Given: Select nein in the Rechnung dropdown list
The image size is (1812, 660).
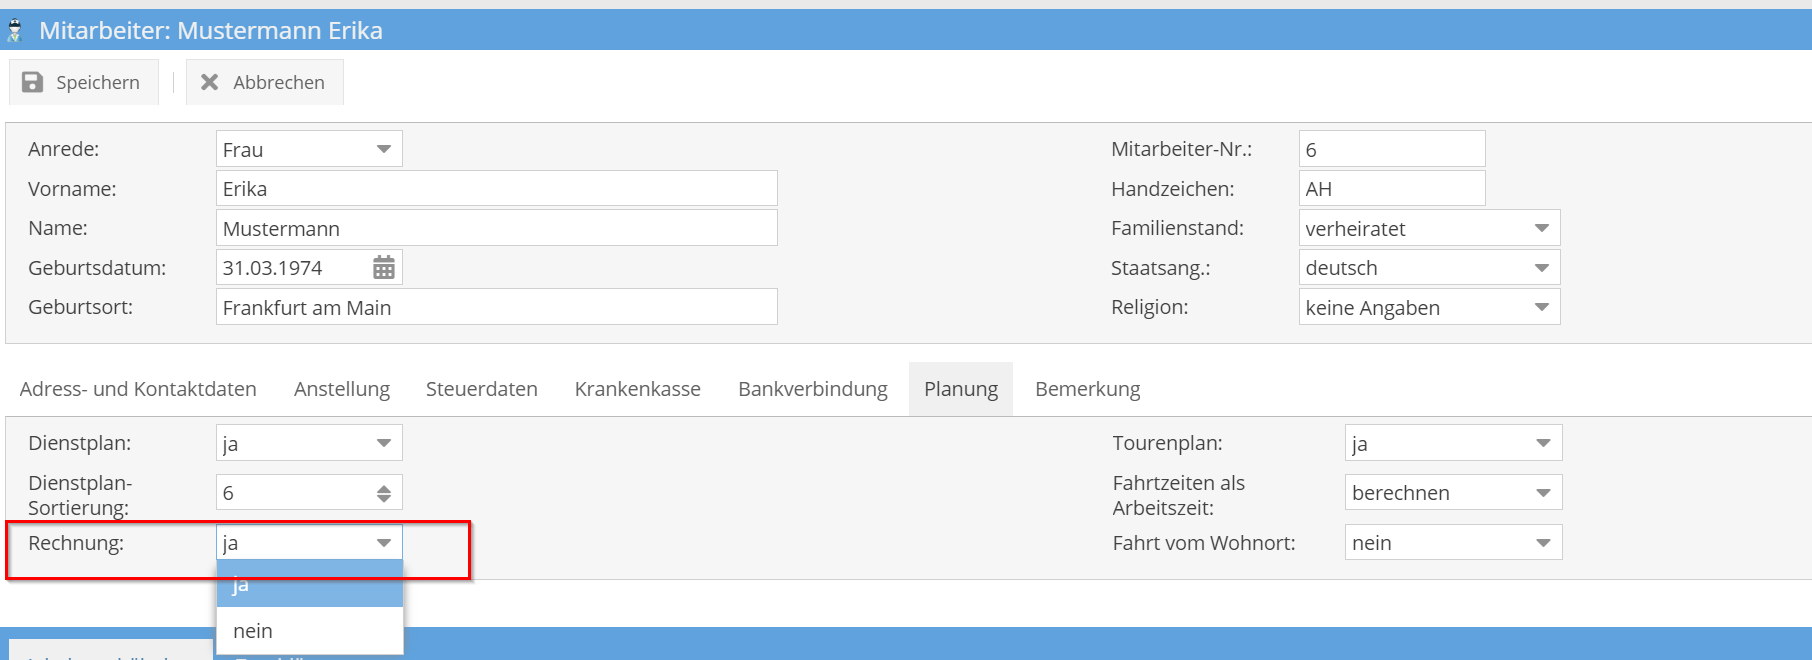Looking at the screenshot, I should click(x=253, y=630).
